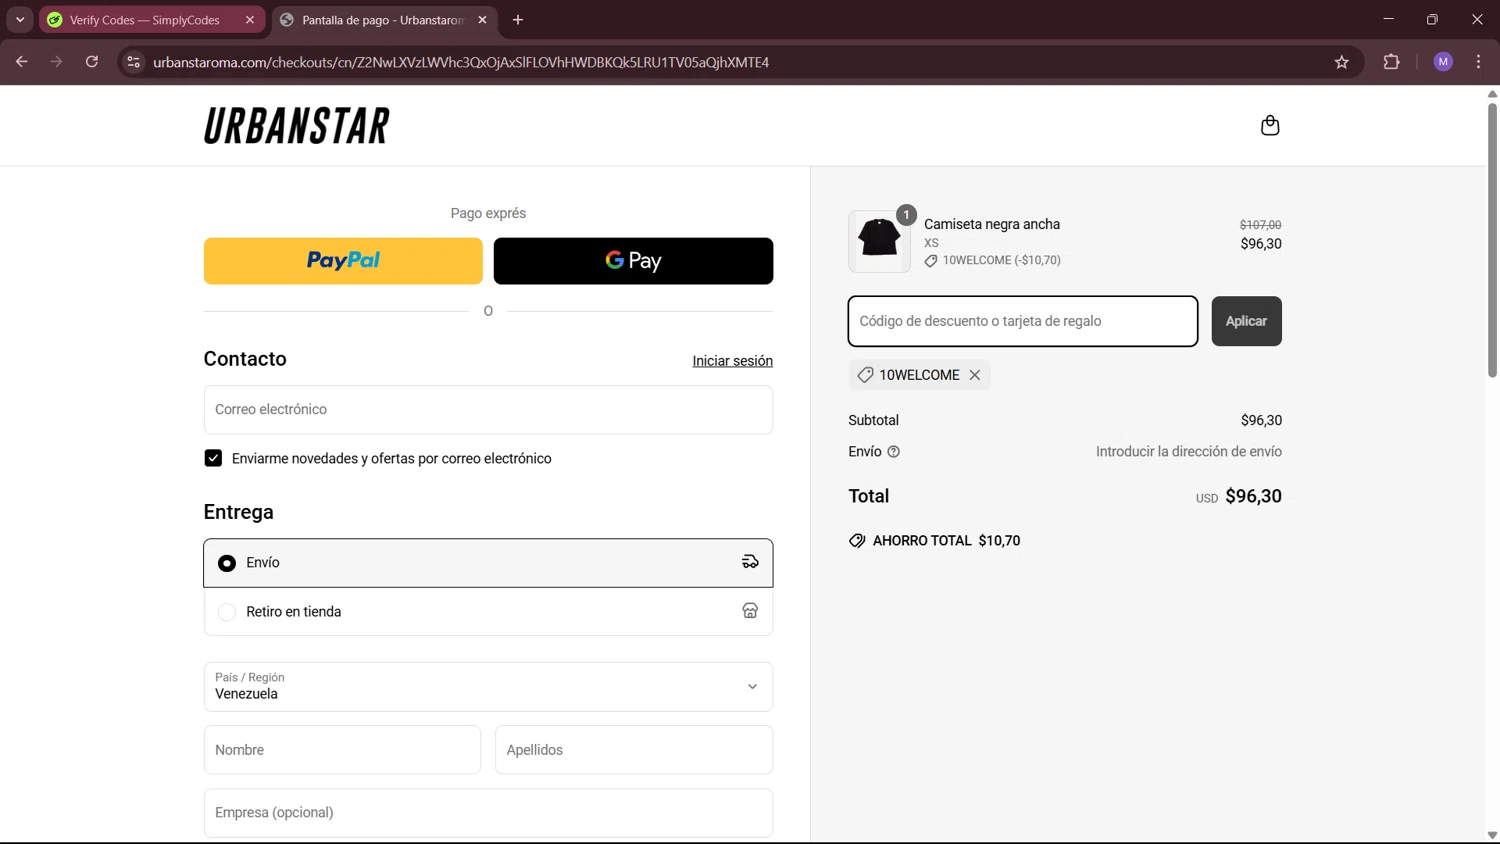Click the scrollbar down arrow

click(x=1492, y=836)
